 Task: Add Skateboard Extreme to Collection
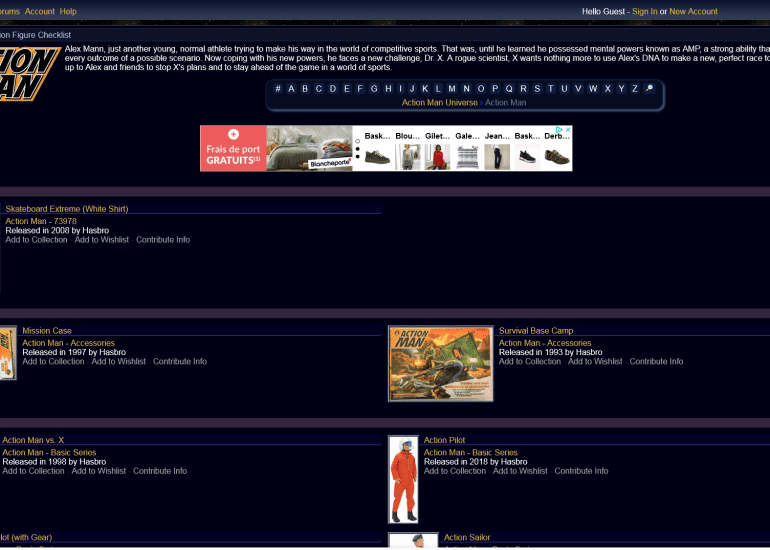36,240
